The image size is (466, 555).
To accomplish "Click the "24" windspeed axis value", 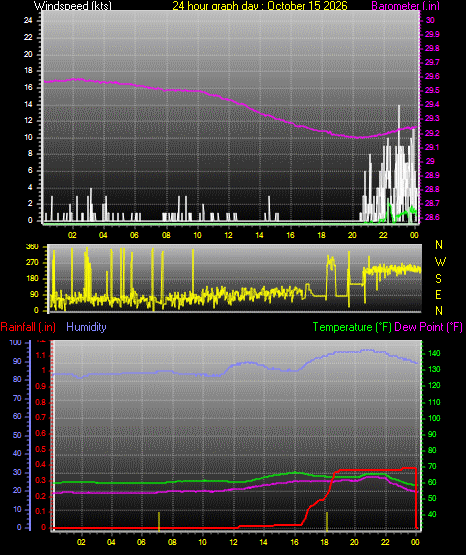I will coord(28,21).
